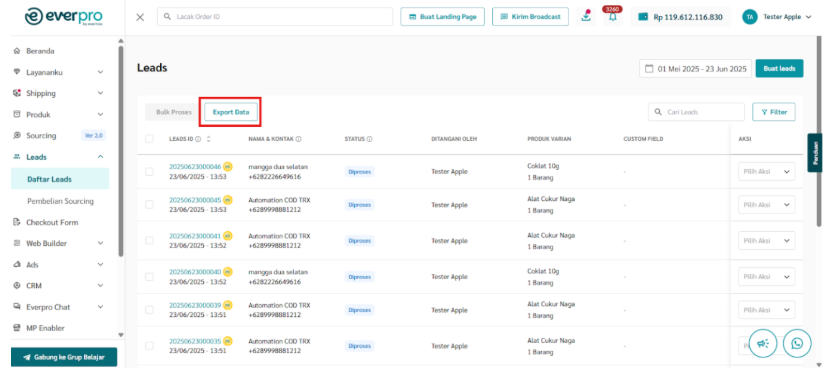Click the CRM sidebar icon

(16, 285)
